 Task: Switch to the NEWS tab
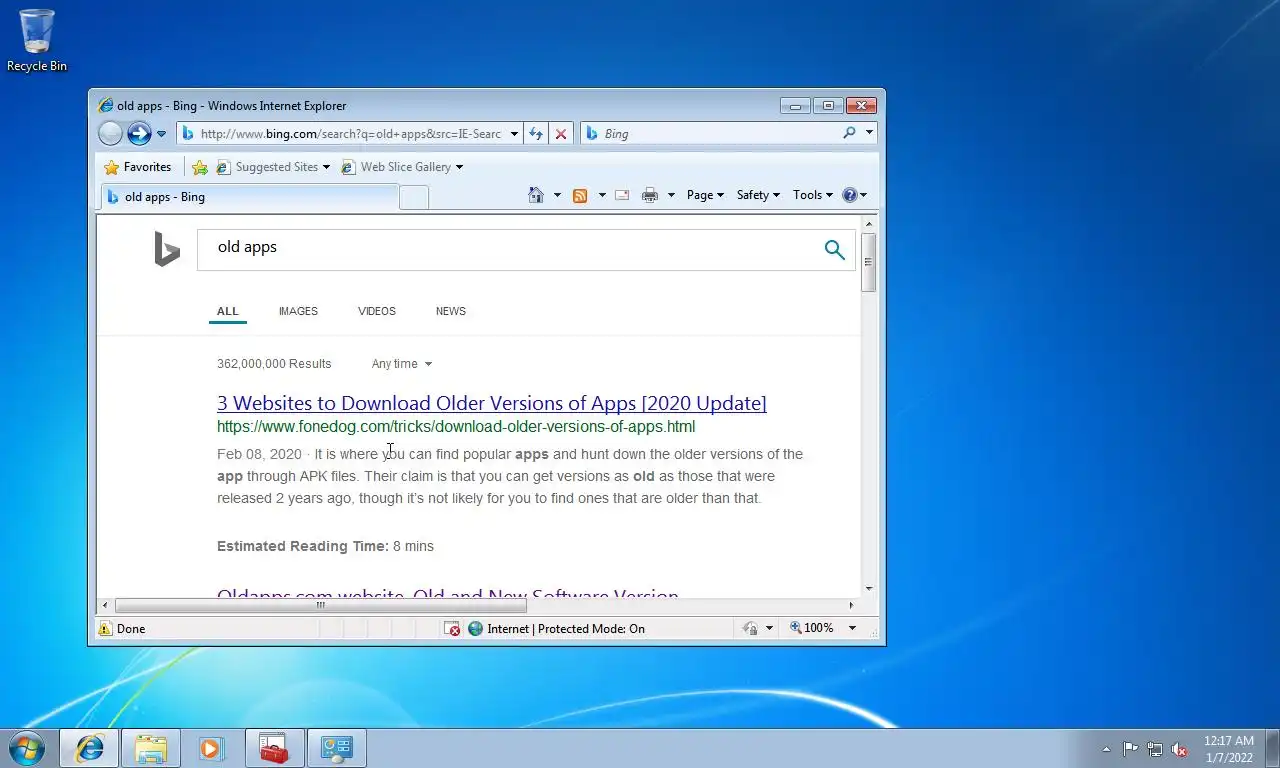[451, 311]
